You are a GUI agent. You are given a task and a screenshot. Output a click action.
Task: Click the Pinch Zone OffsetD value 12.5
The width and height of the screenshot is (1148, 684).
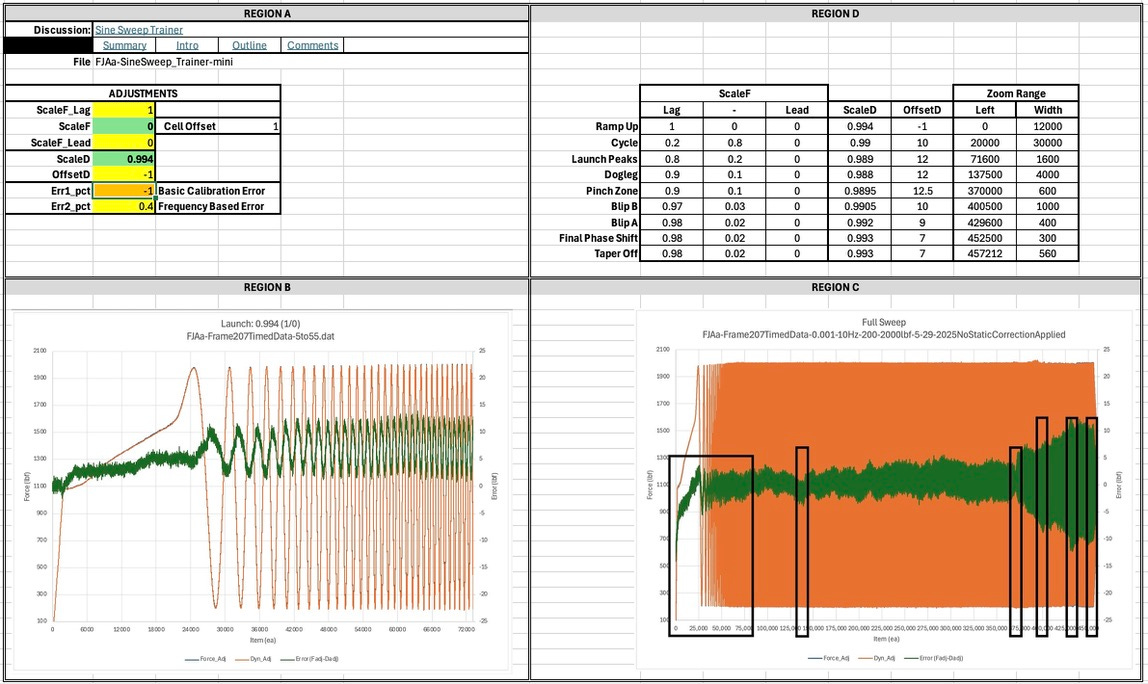pyautogui.click(x=921, y=190)
